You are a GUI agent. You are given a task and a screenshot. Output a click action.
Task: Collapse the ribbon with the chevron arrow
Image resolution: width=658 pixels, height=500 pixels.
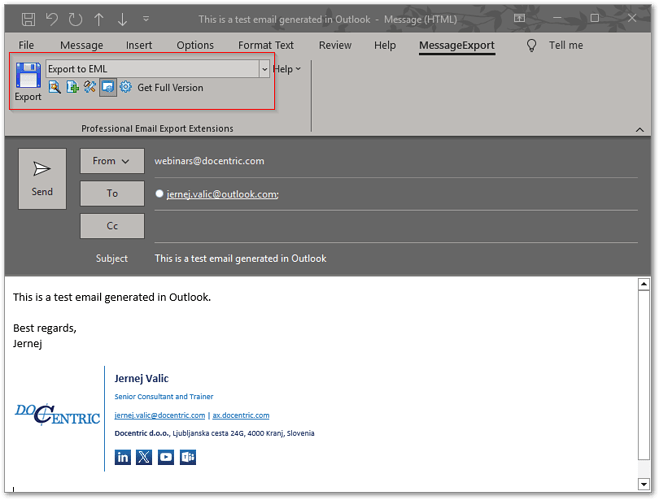(639, 129)
